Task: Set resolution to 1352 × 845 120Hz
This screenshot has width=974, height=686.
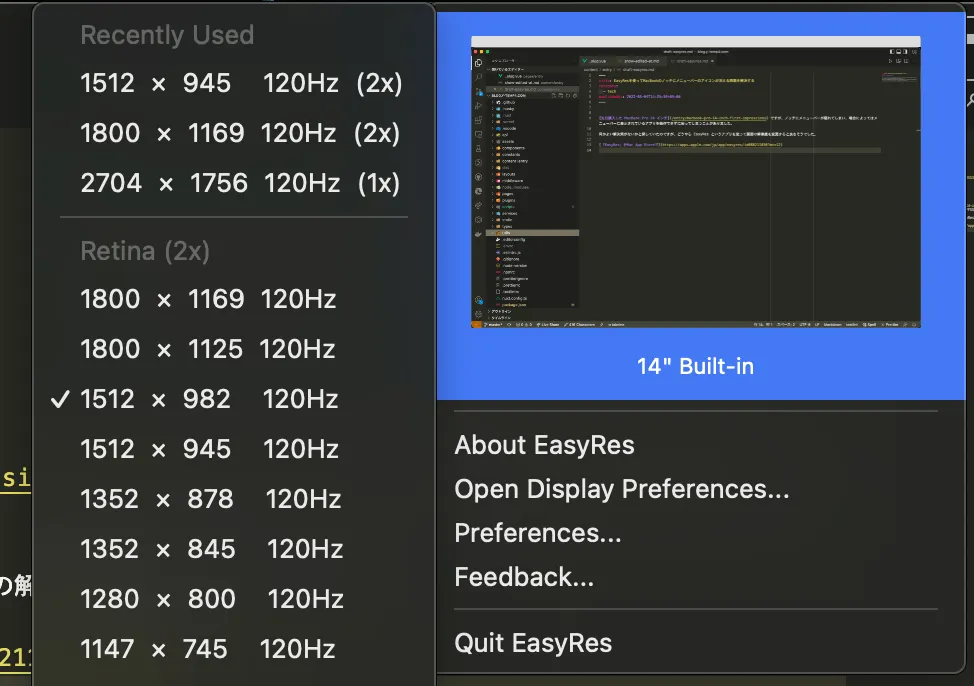Action: (210, 549)
